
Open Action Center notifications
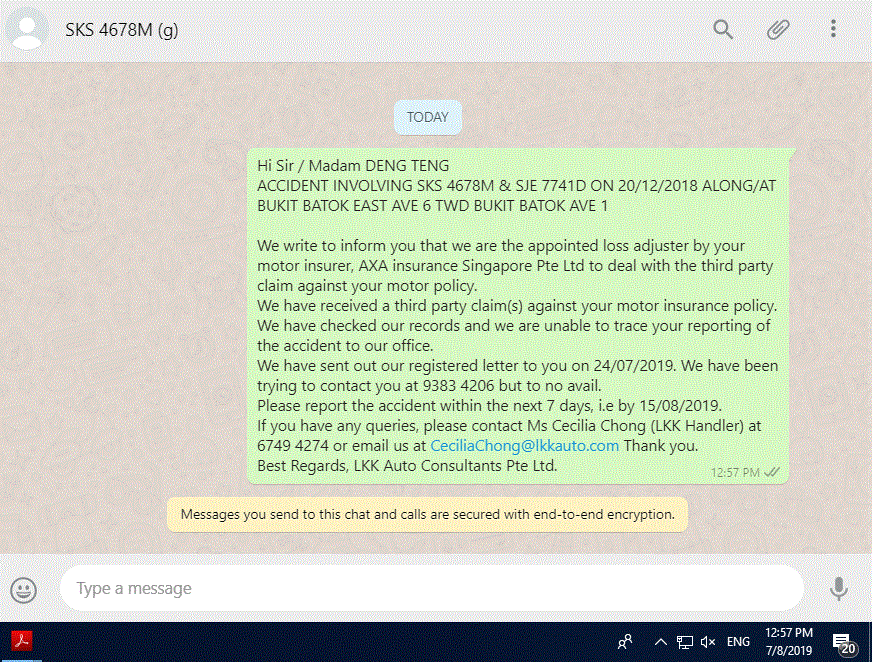point(844,644)
